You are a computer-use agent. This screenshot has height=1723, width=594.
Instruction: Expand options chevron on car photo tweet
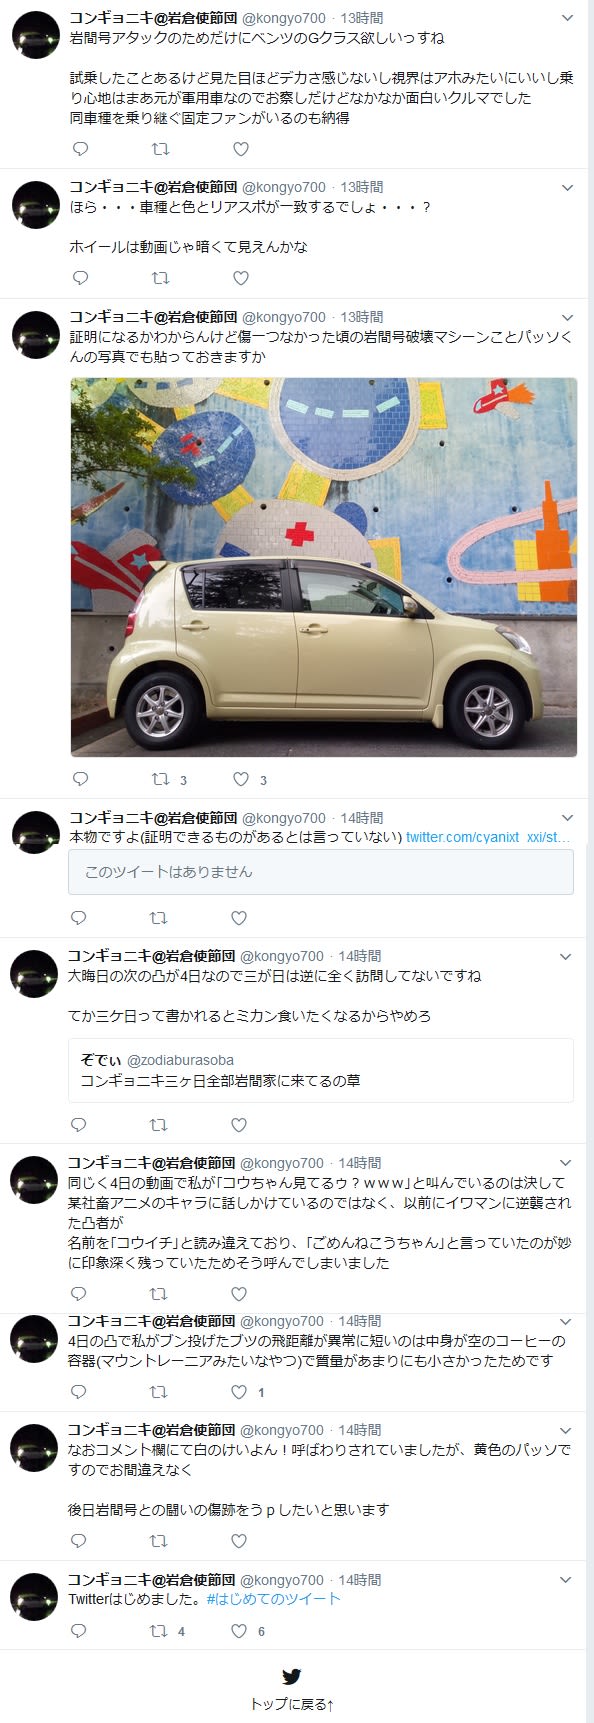pyautogui.click(x=567, y=317)
